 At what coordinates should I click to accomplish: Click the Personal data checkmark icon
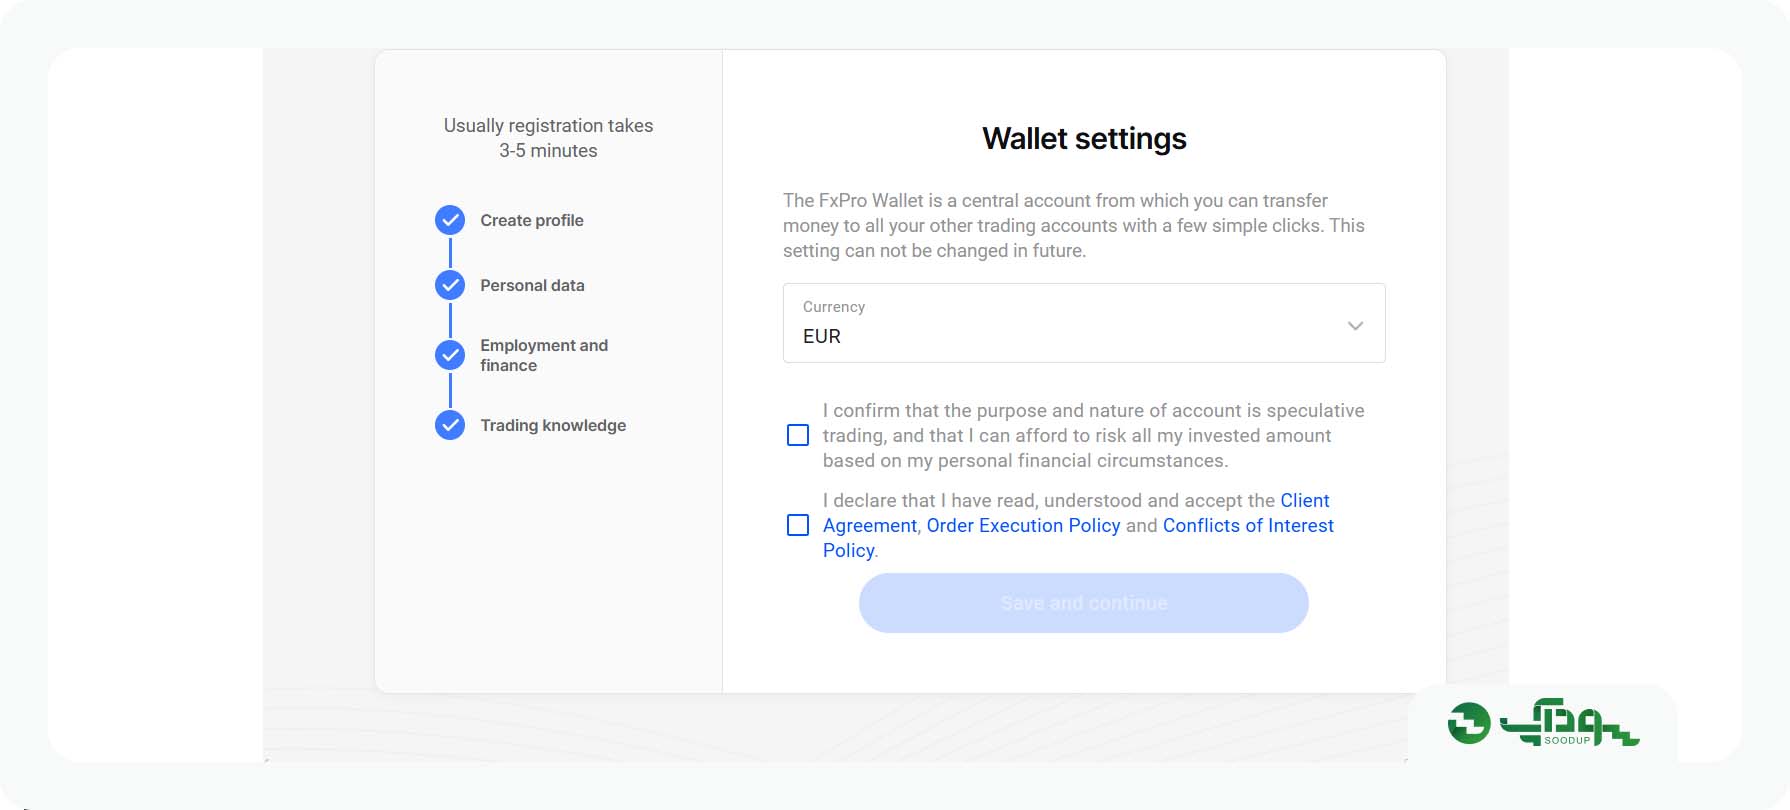tap(450, 285)
